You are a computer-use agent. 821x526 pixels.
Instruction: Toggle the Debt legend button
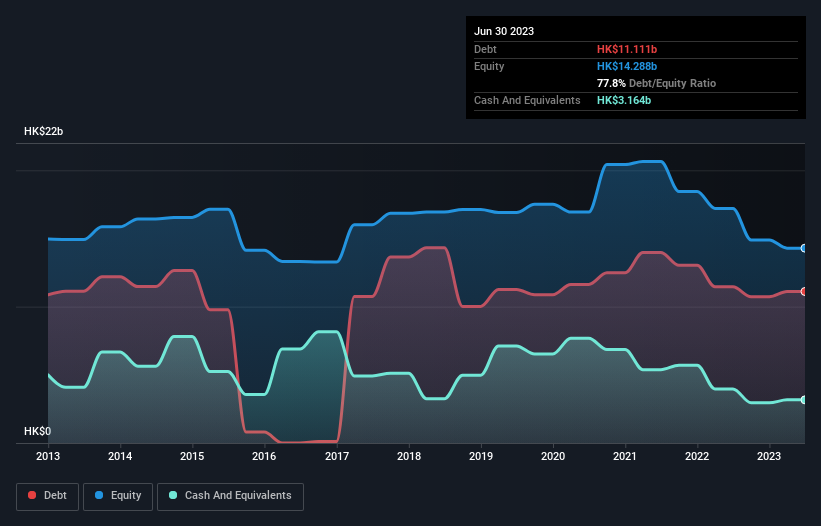48,496
